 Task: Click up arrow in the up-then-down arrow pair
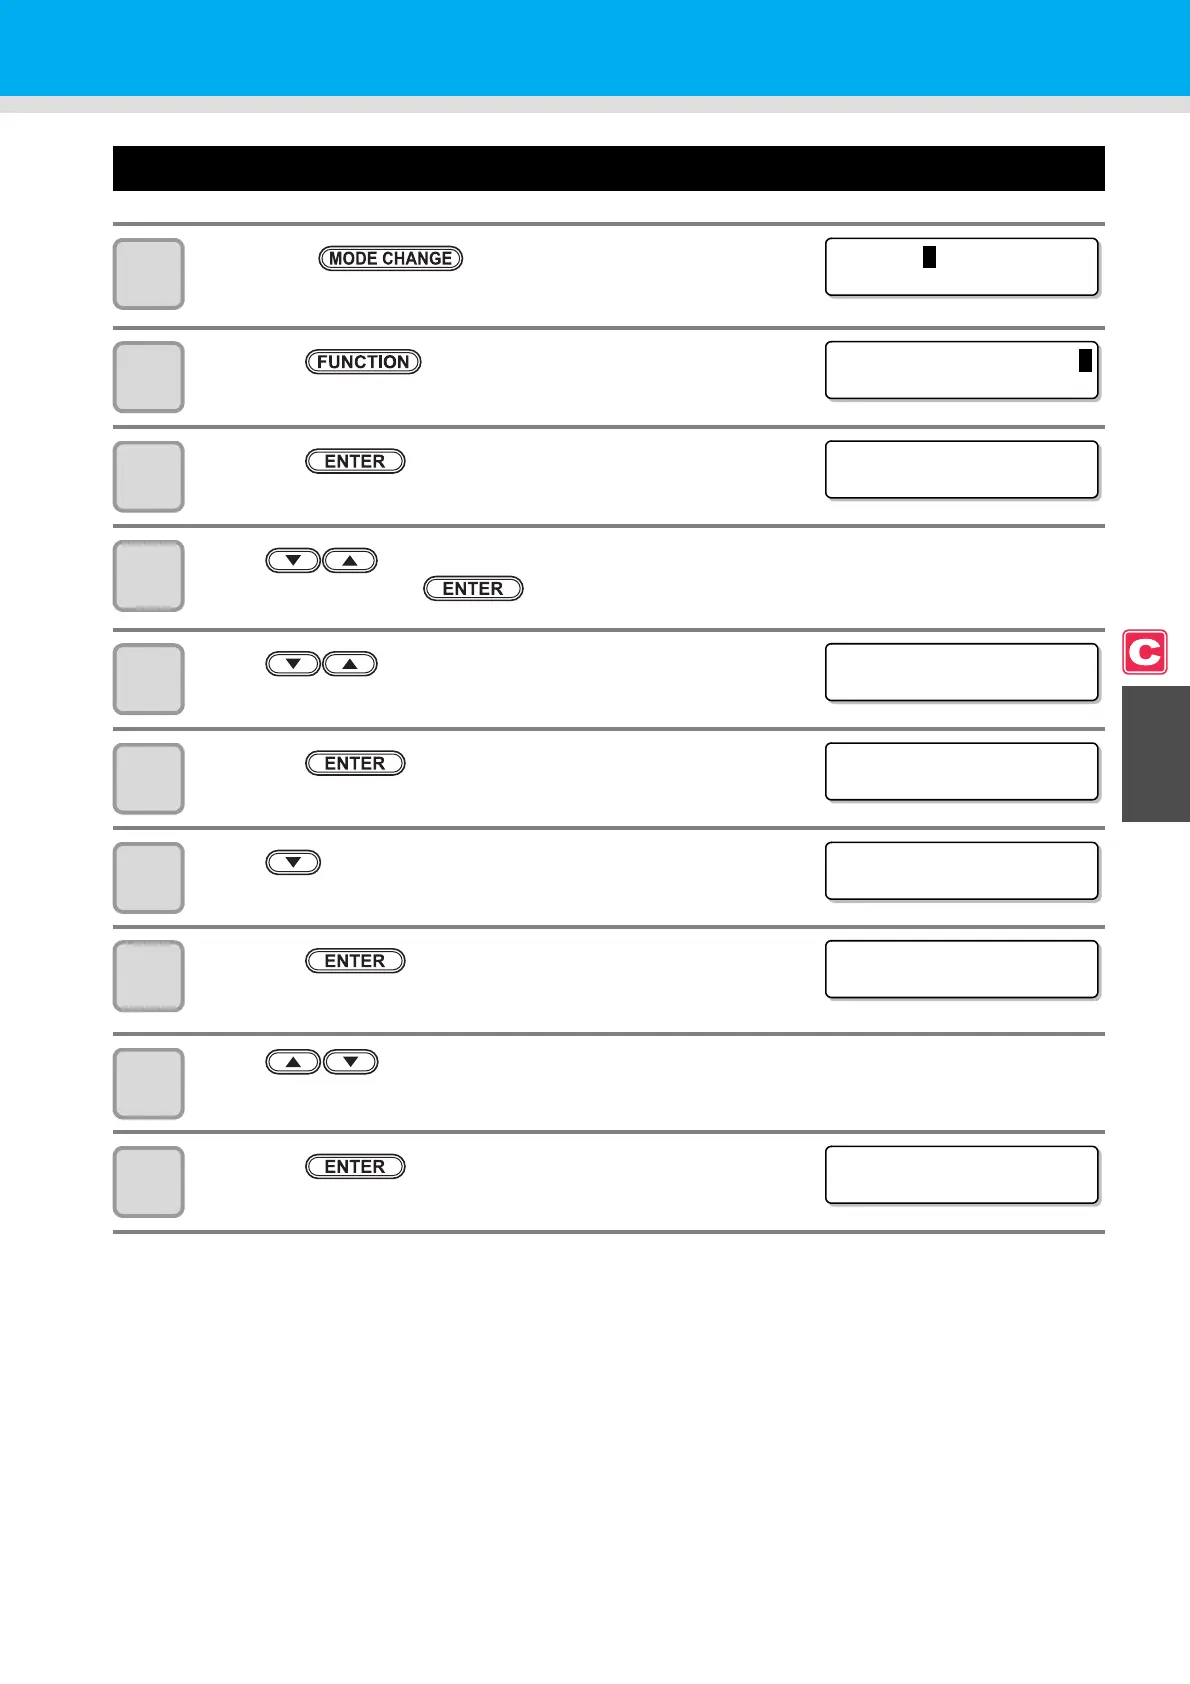293,1061
